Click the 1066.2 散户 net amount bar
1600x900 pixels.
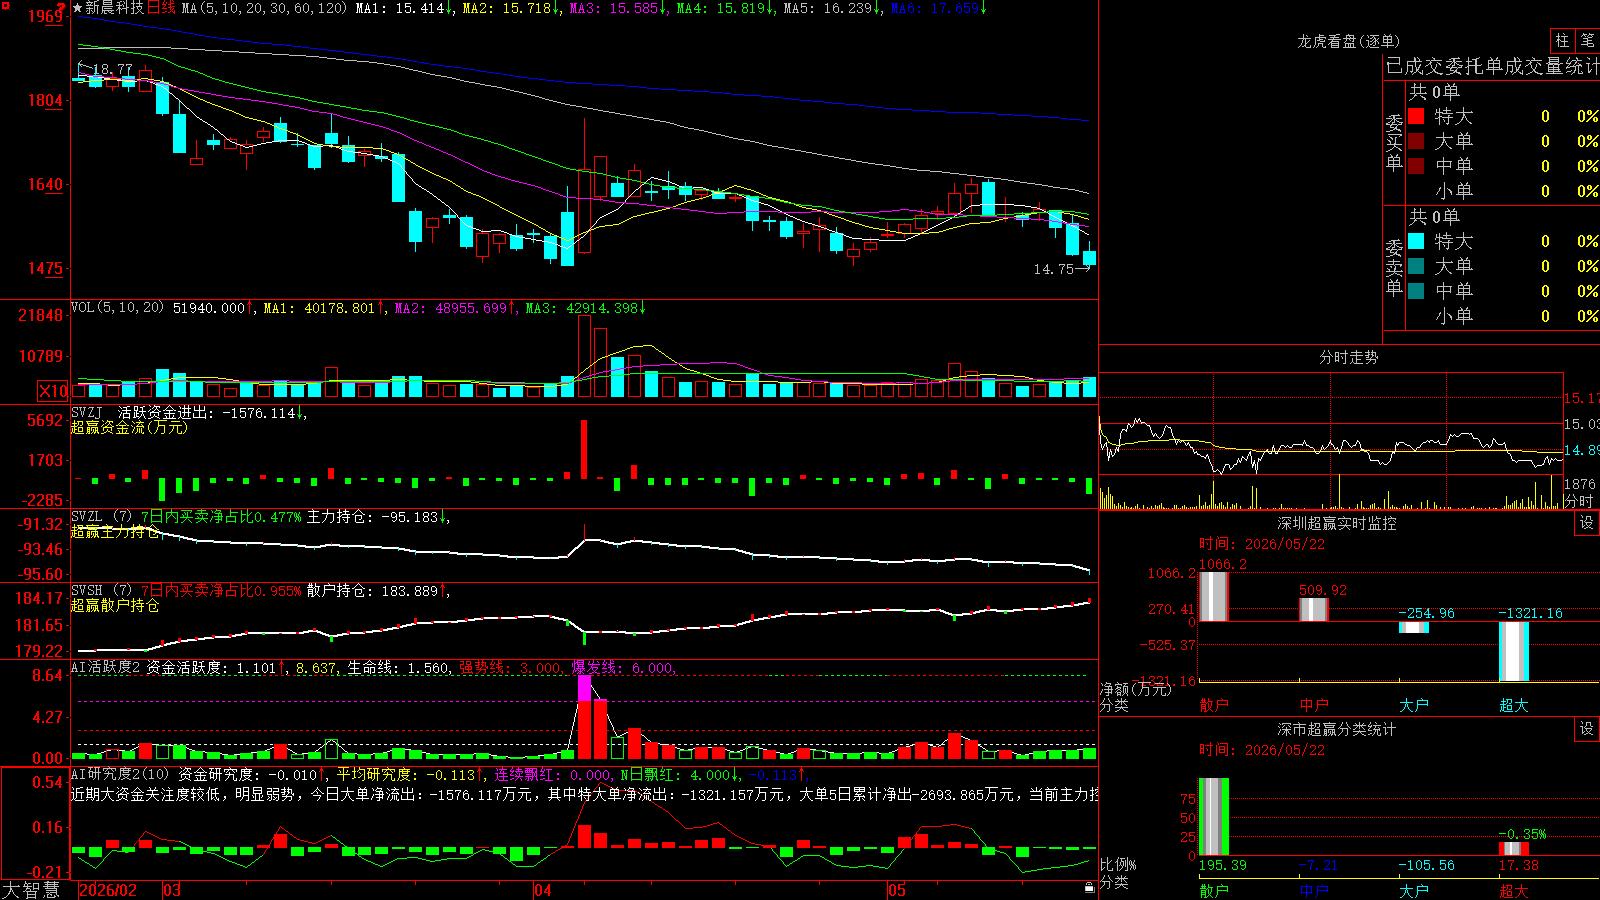pos(1214,597)
